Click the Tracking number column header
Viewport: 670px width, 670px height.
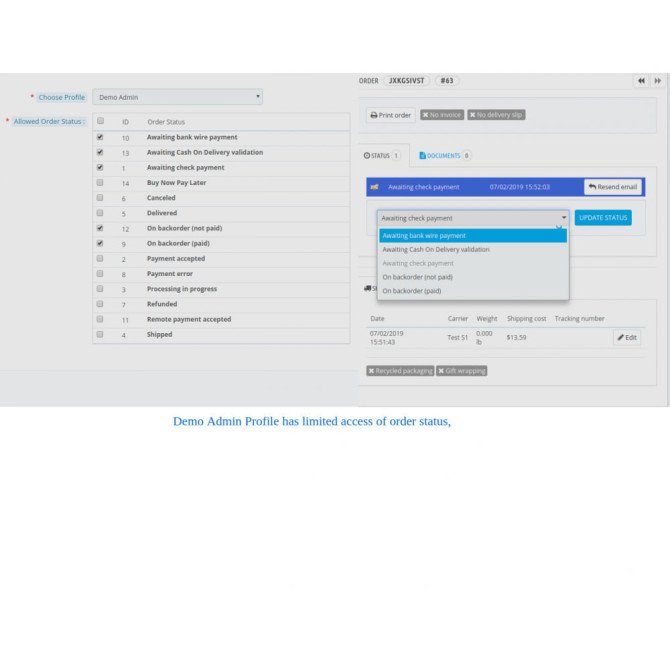579,318
